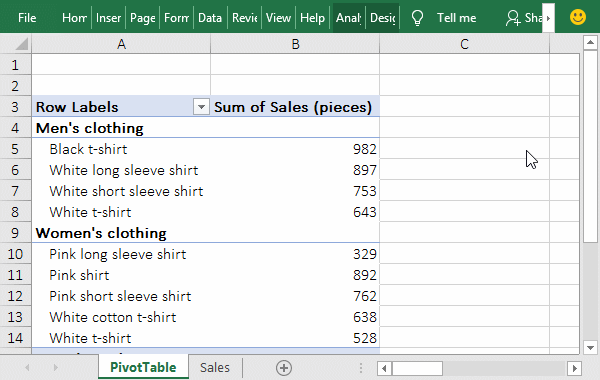Select the White t-shirt cell in row 14

pos(121,338)
